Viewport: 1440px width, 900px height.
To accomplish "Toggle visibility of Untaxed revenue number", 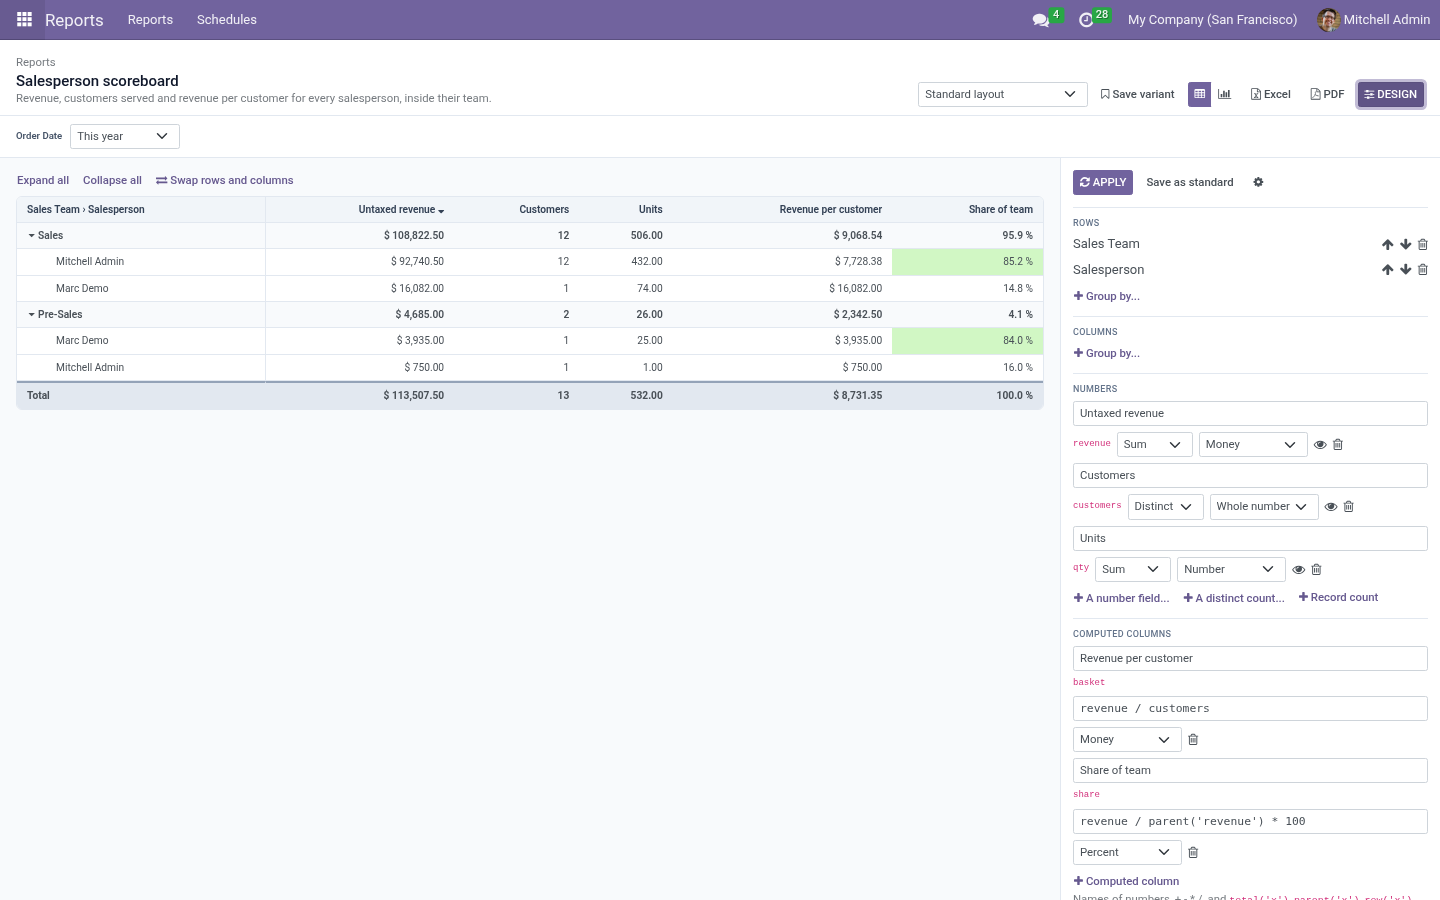I will coord(1320,444).
